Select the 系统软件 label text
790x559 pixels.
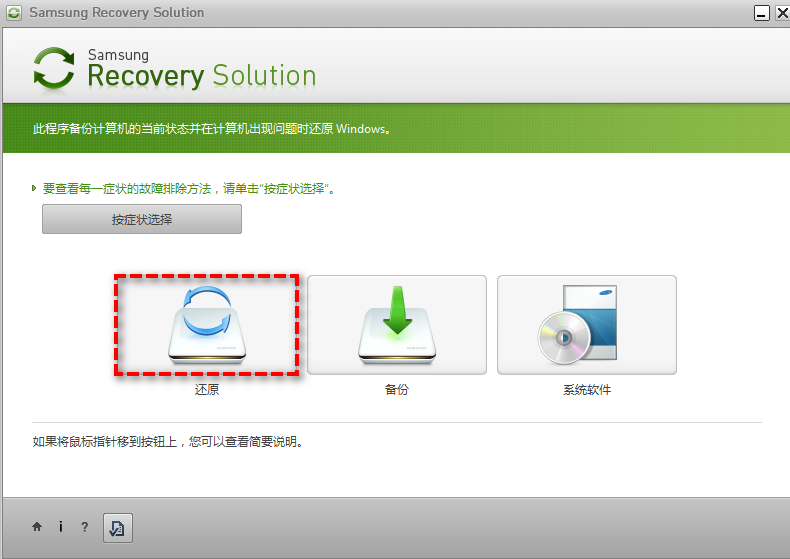587,389
